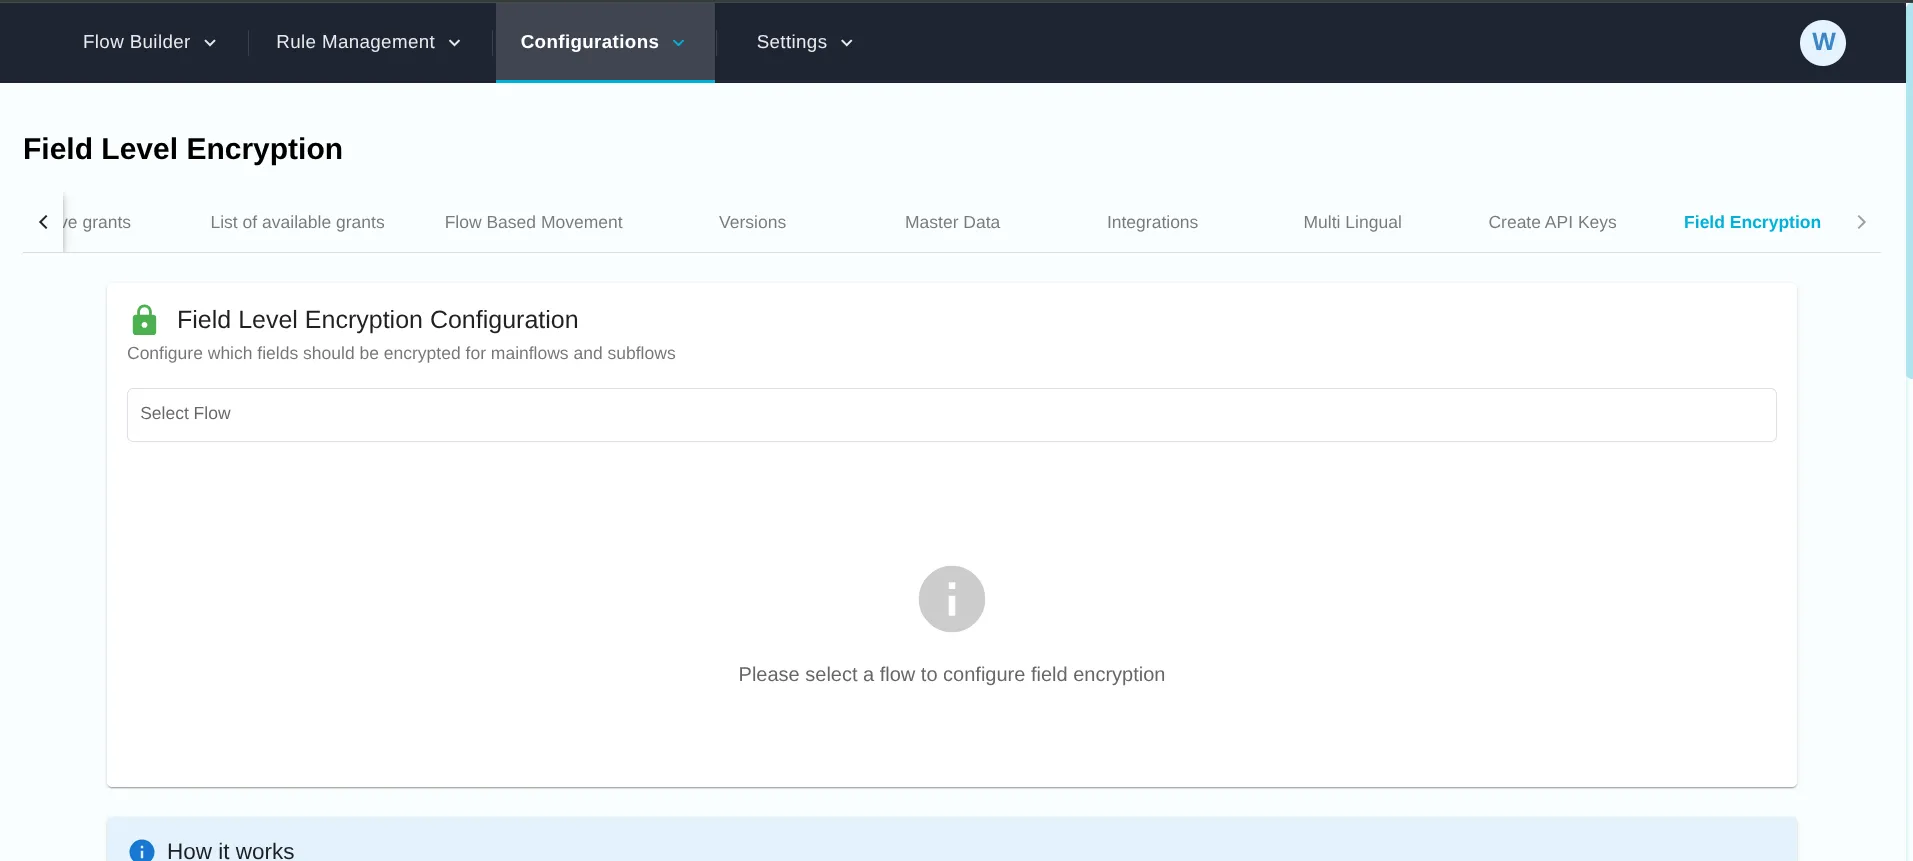The image size is (1913, 861).
Task: Open the Select Flow combo box
Action: [951, 414]
